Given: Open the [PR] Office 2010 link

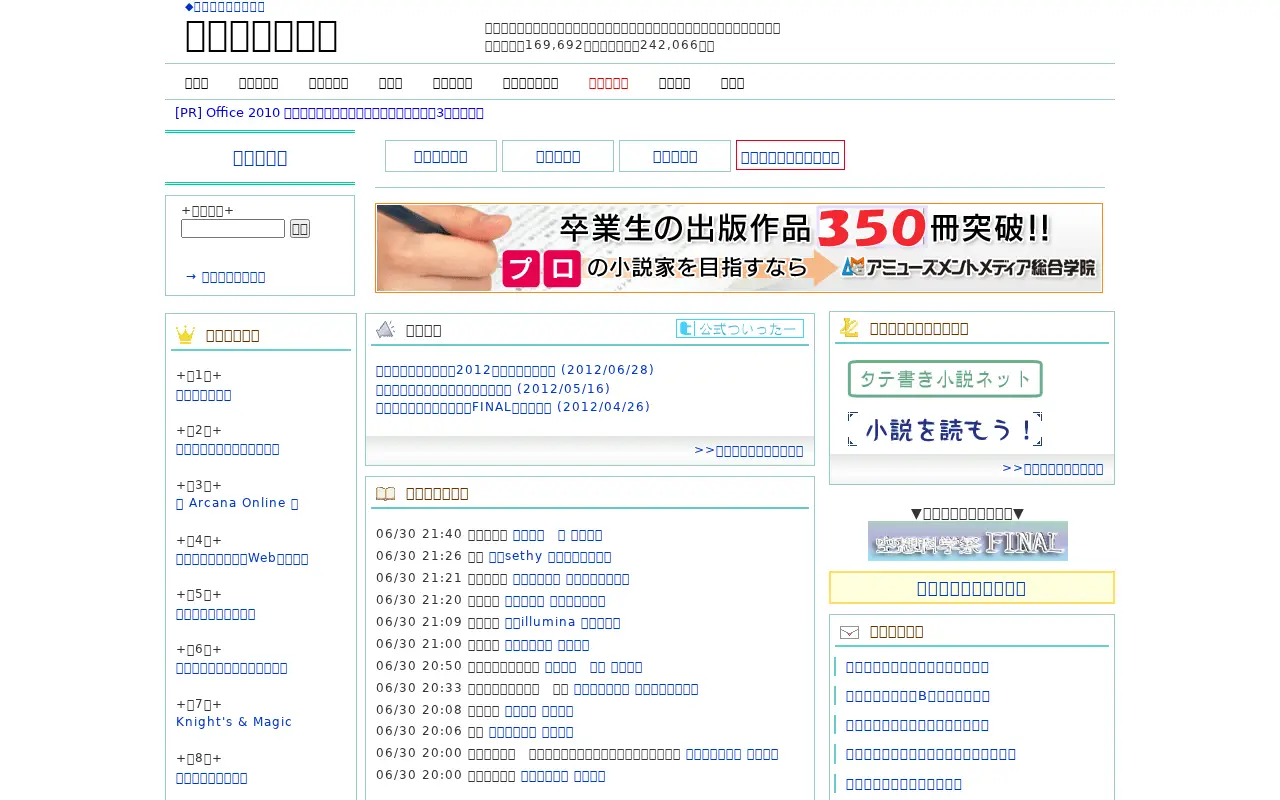Looking at the screenshot, I should coord(329,113).
